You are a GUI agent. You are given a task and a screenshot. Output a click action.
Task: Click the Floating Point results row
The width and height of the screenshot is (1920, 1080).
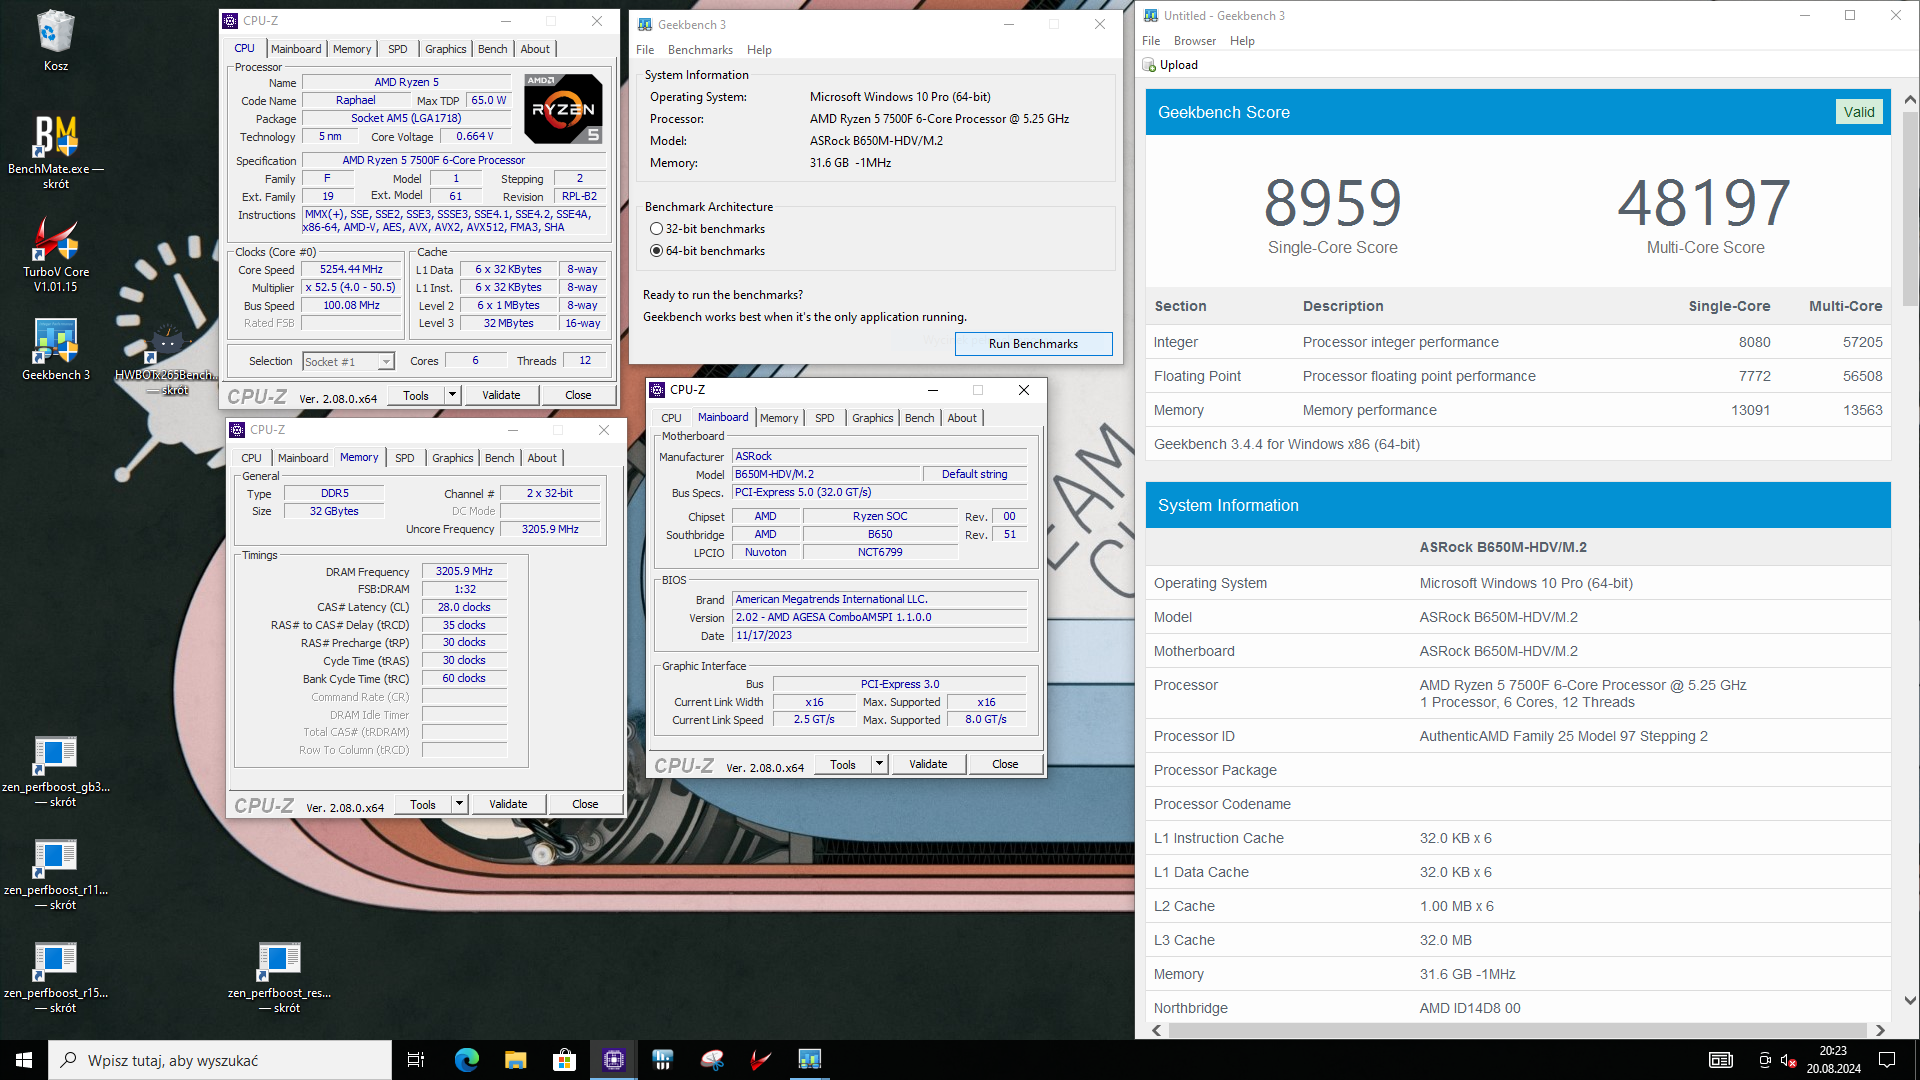pos(1518,376)
